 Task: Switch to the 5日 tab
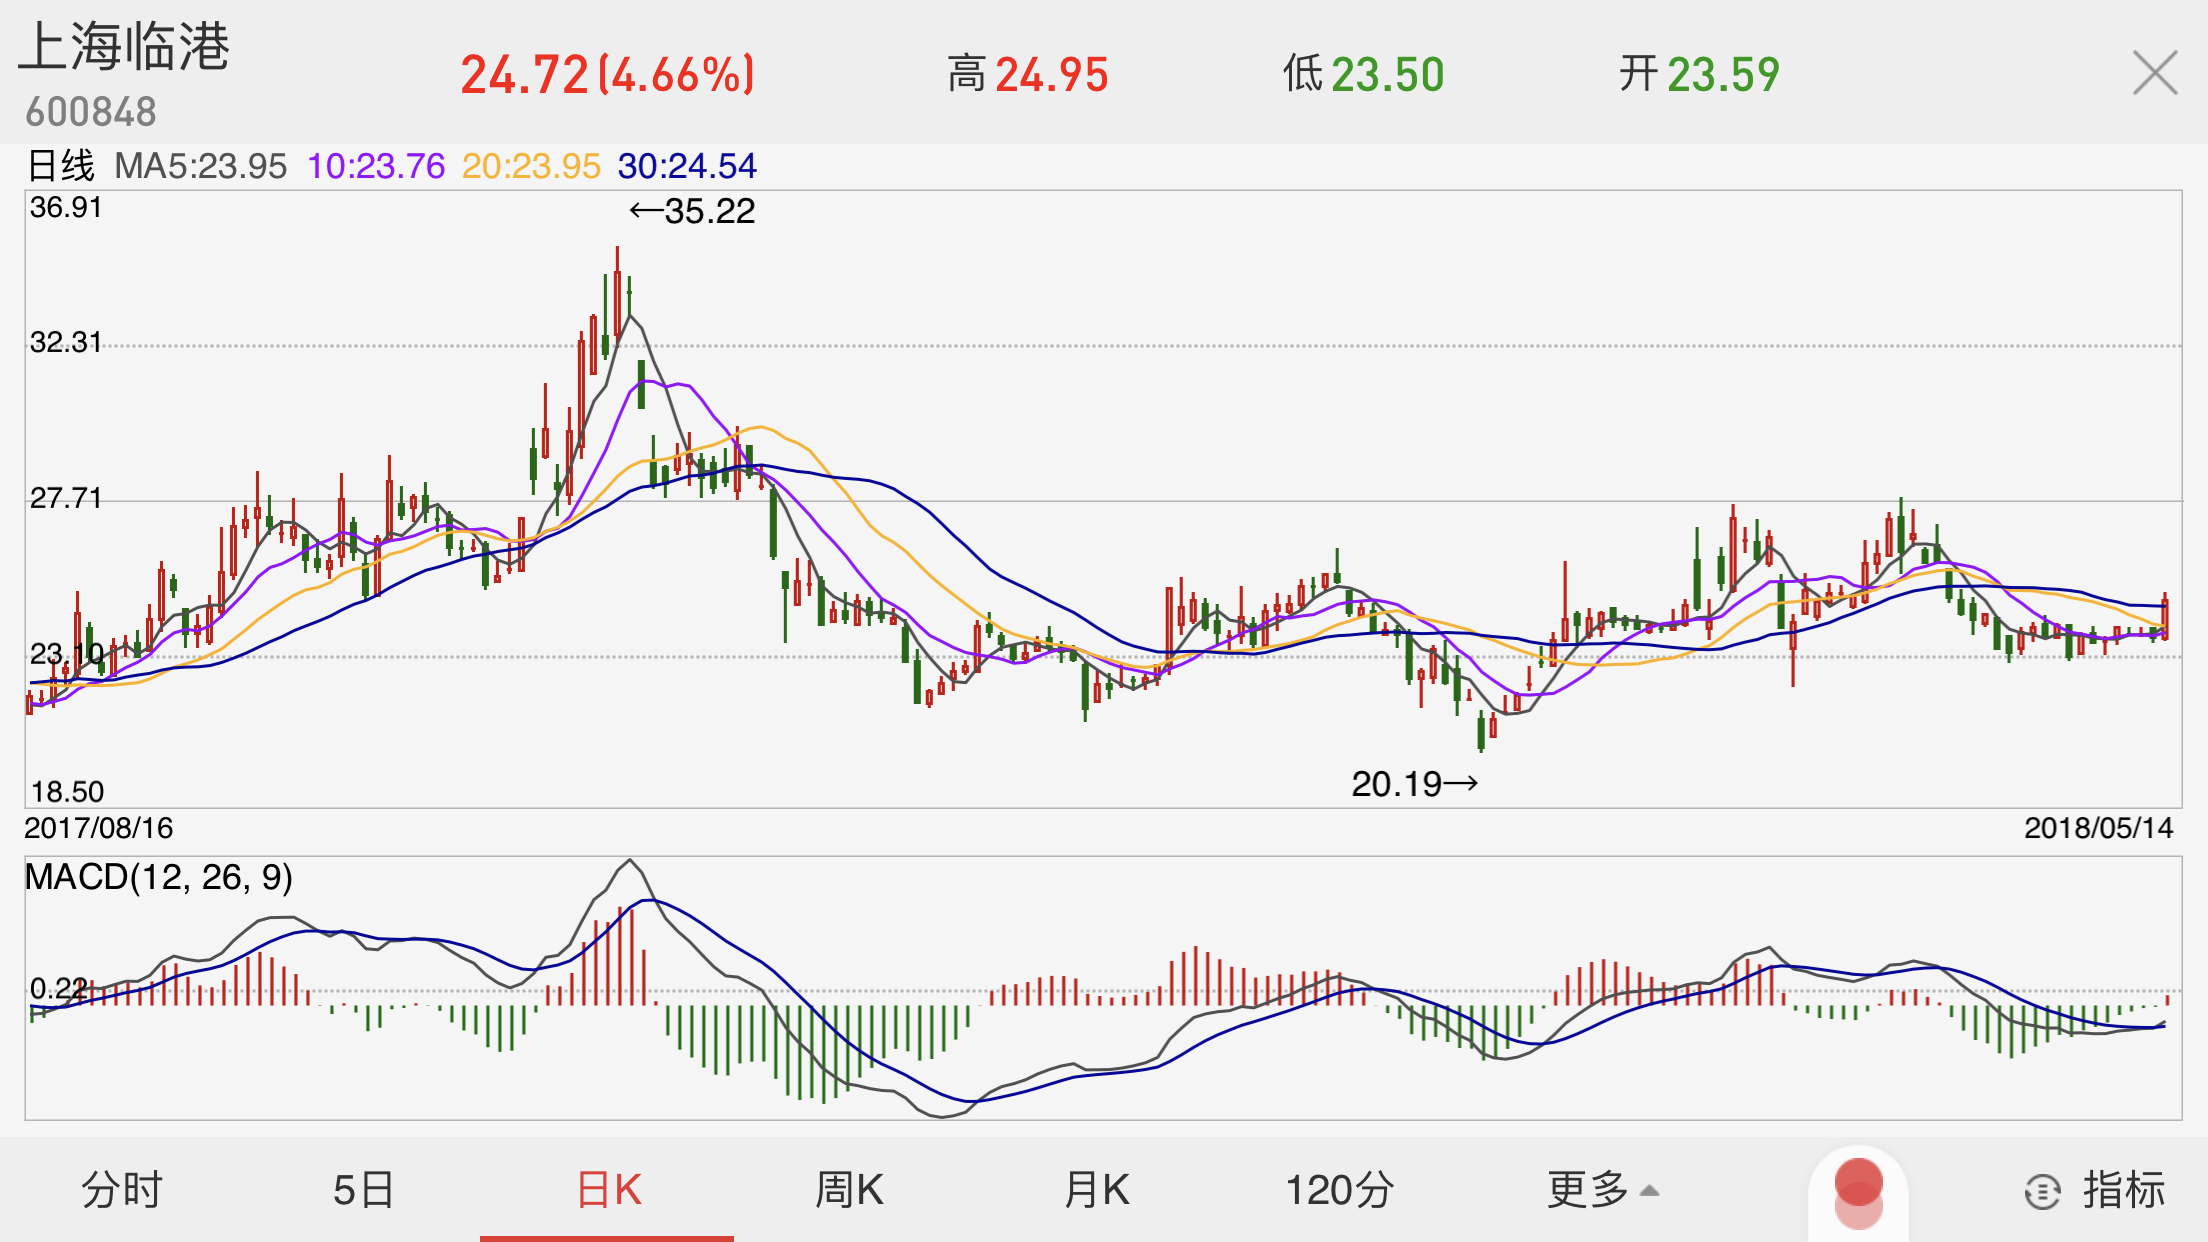[364, 1190]
